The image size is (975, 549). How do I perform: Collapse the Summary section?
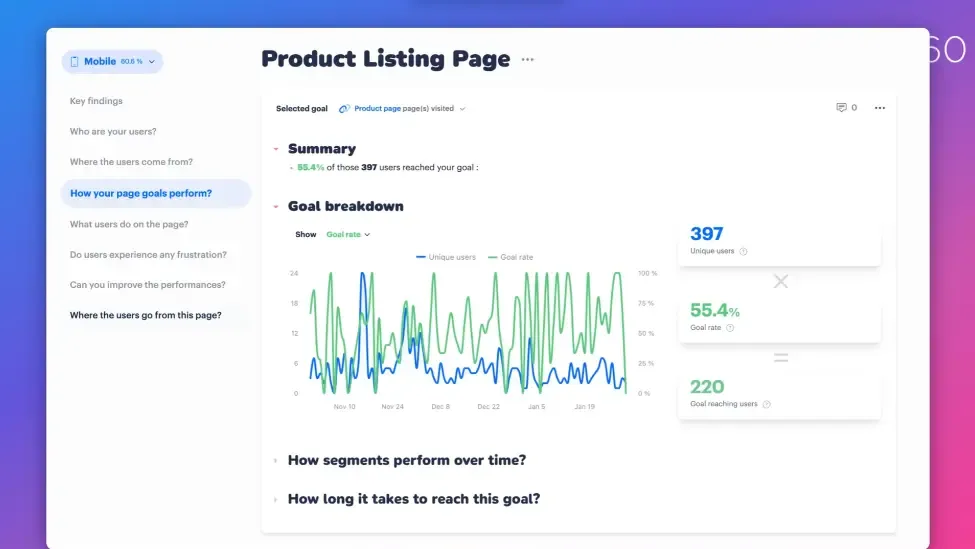coord(275,149)
